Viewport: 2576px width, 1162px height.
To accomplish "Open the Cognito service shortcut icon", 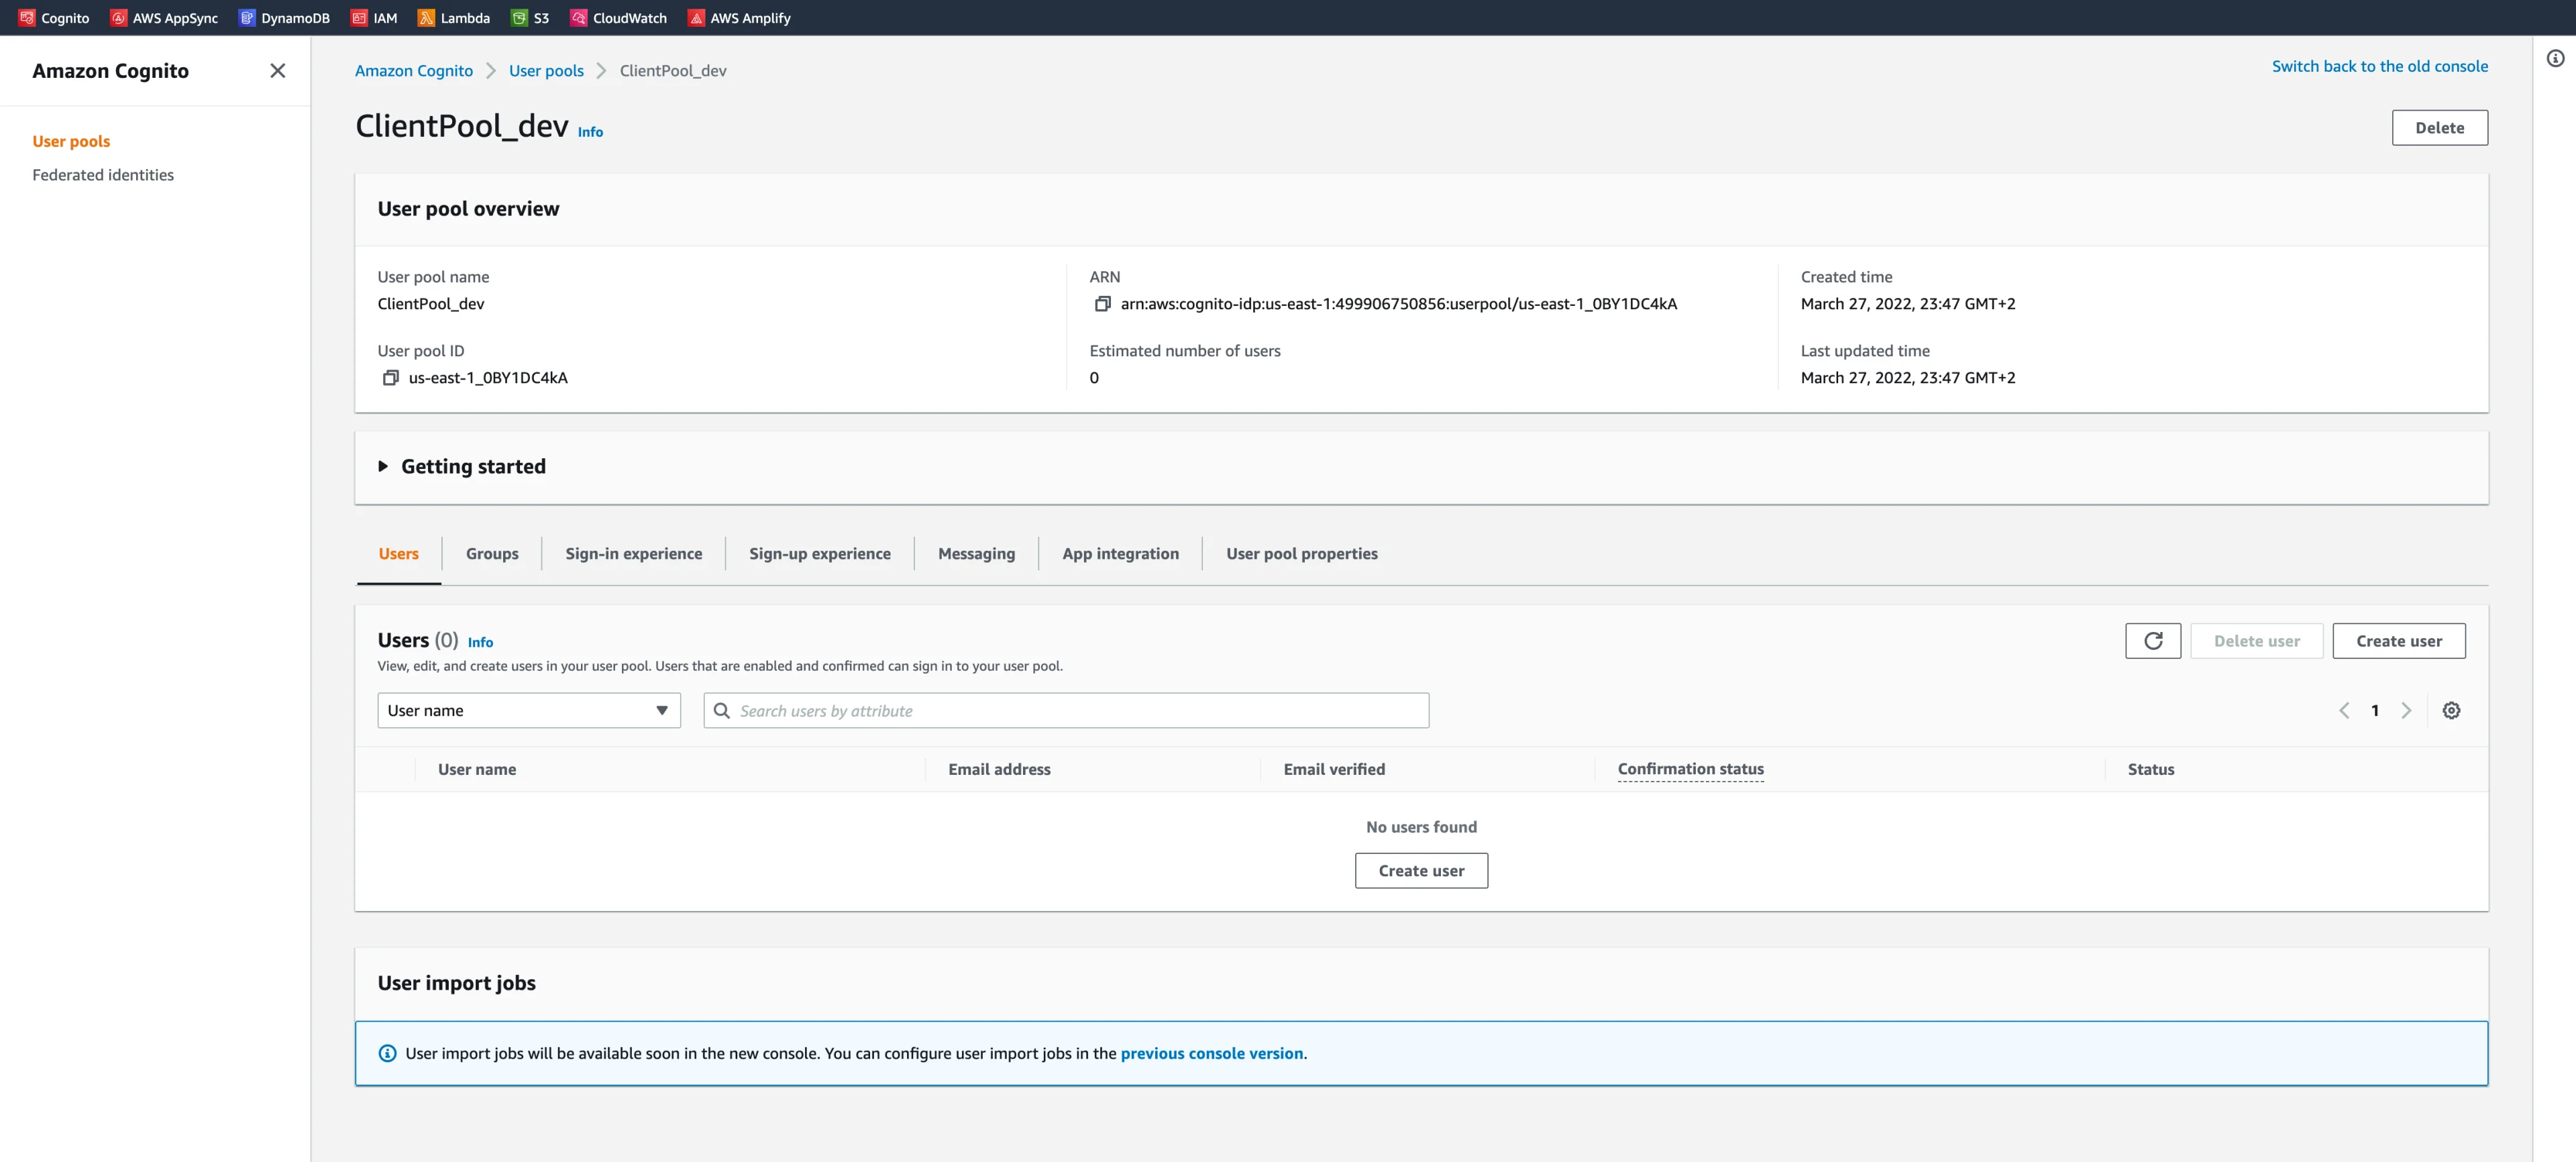I will tap(27, 18).
